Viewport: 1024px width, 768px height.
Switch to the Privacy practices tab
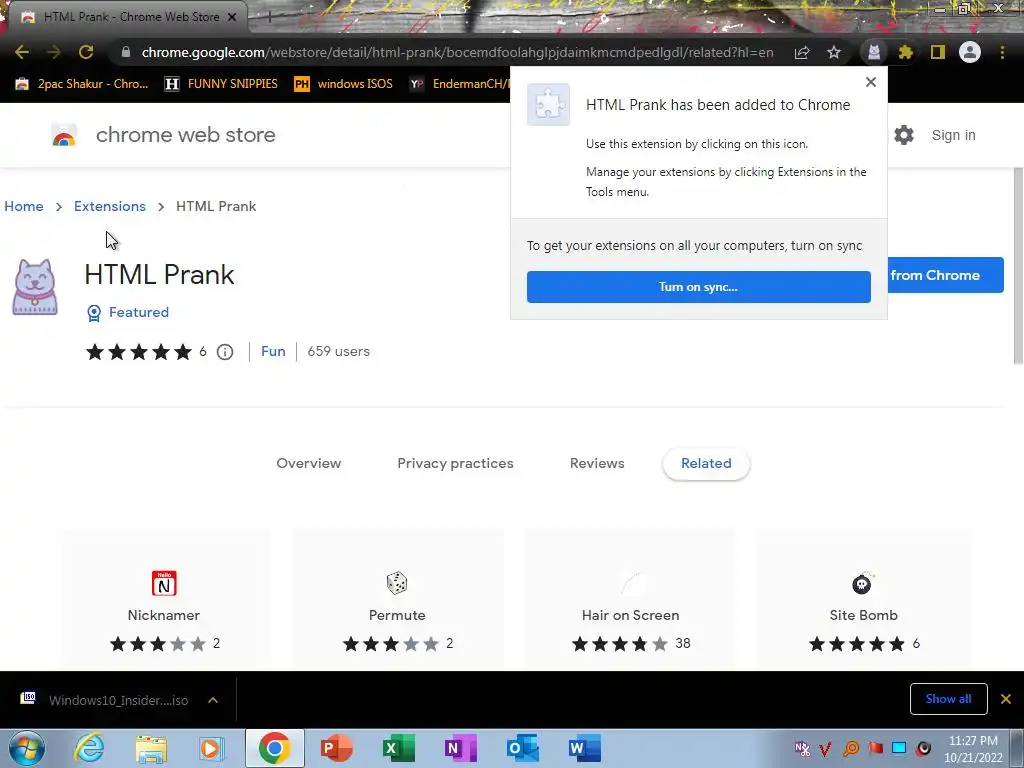[x=455, y=464]
